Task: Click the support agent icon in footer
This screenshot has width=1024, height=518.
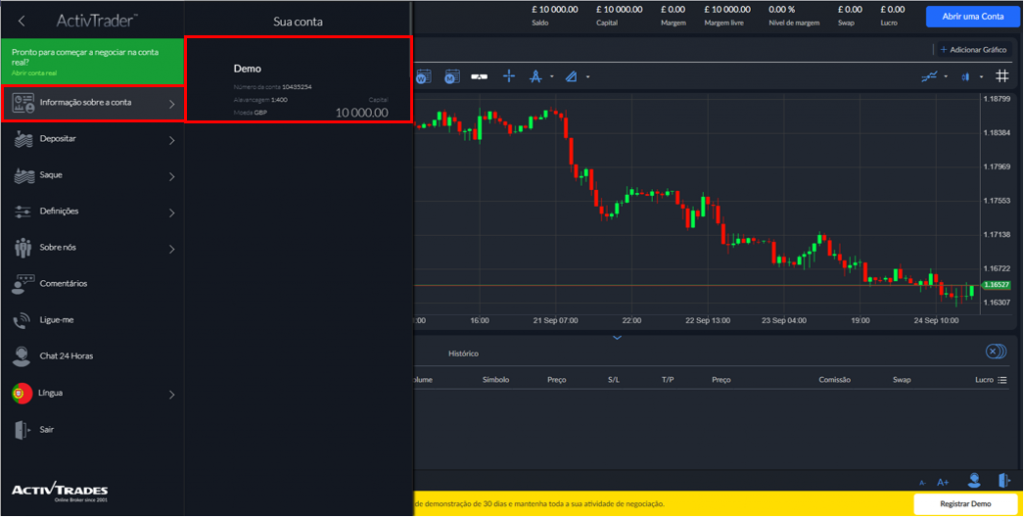Action: point(974,481)
